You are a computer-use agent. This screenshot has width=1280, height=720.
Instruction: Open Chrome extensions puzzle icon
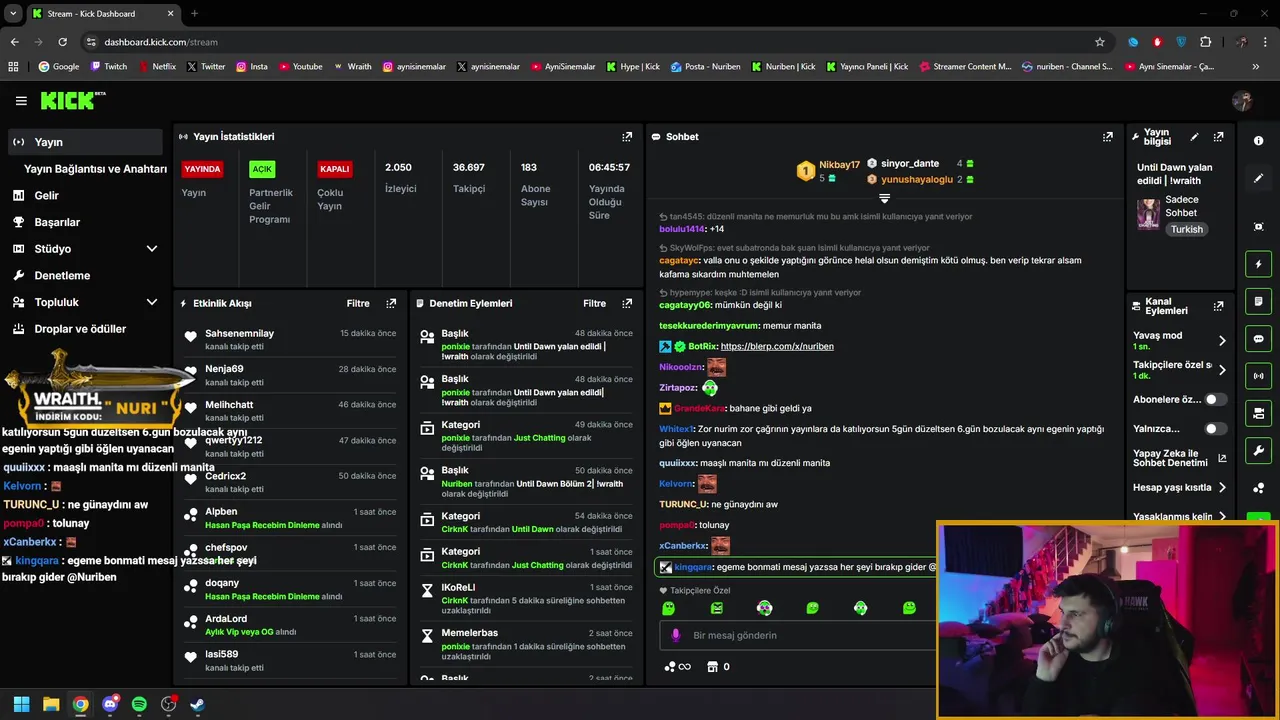point(1205,42)
